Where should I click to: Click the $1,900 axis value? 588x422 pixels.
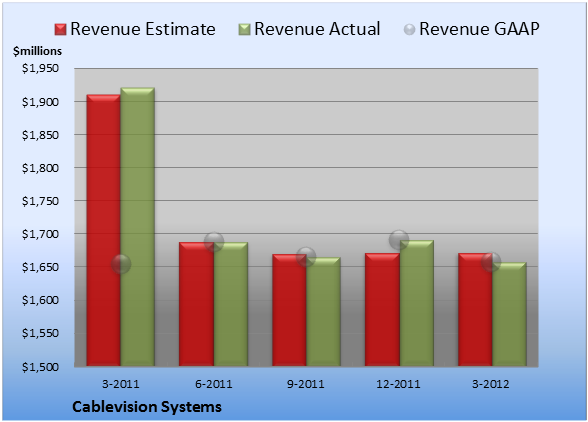coord(40,102)
